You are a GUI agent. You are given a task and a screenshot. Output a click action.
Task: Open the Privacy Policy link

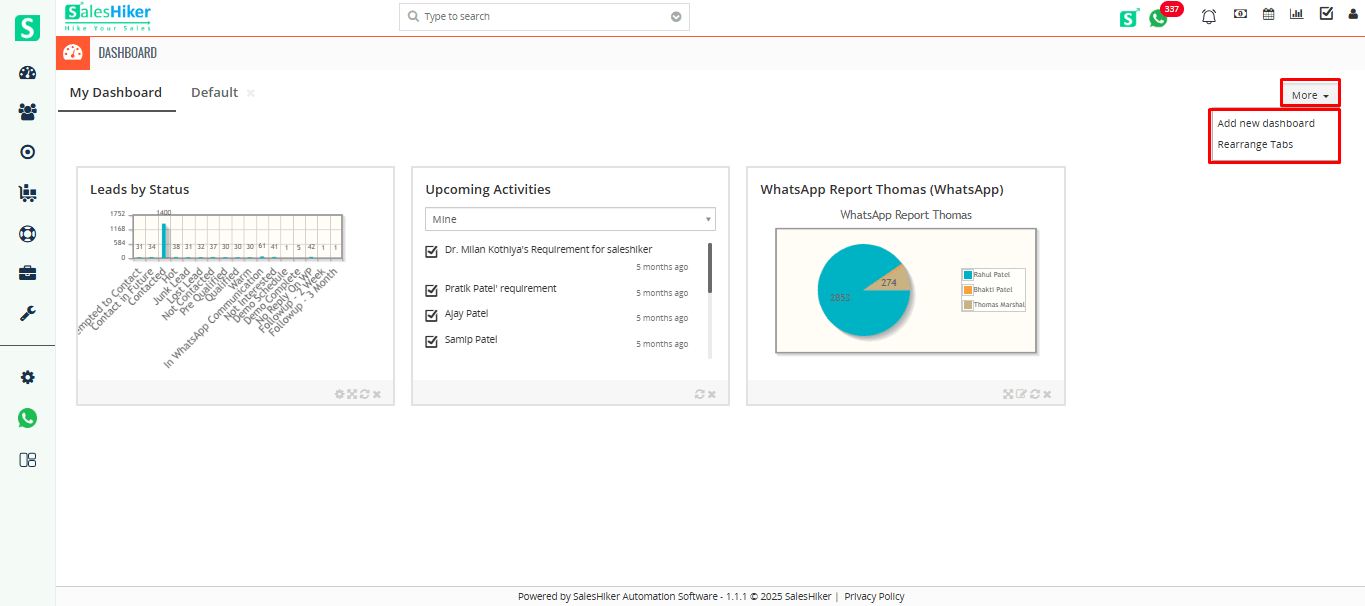pos(873,595)
